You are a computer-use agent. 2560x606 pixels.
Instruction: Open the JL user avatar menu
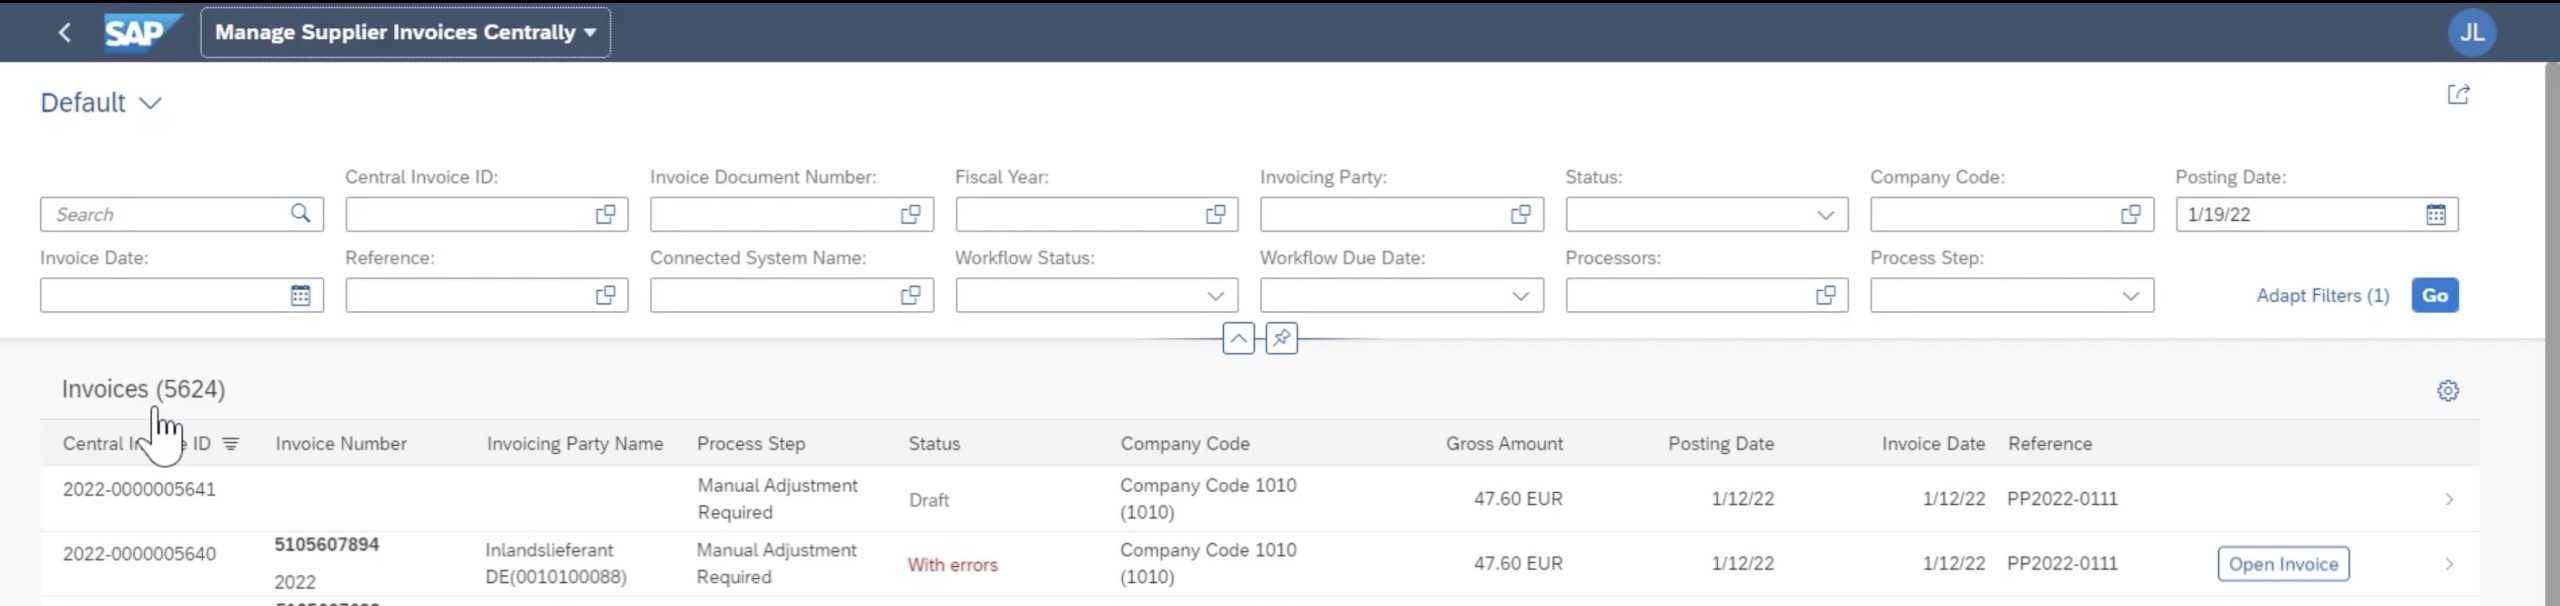[x=2471, y=32]
